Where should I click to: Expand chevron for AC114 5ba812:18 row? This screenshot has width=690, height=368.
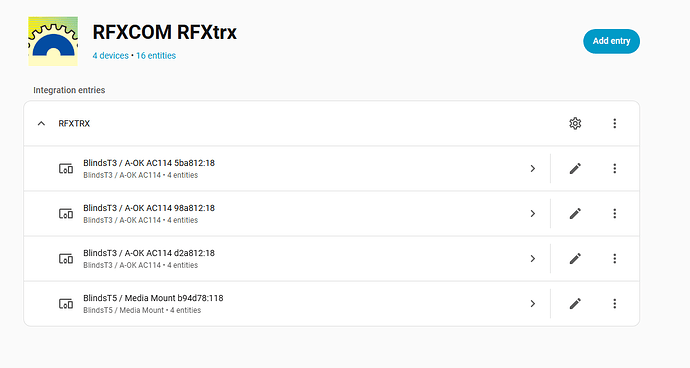click(532, 169)
